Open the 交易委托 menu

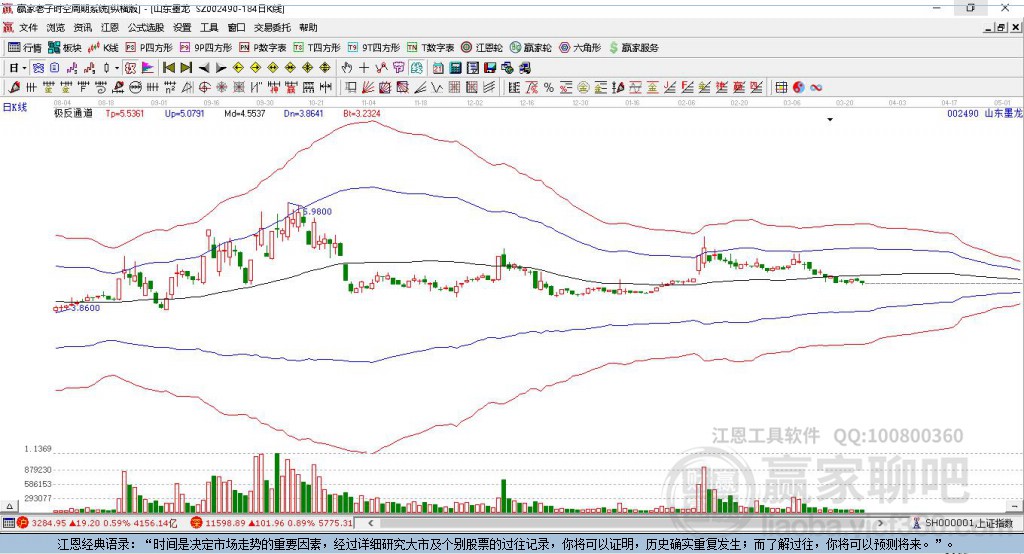click(x=272, y=27)
